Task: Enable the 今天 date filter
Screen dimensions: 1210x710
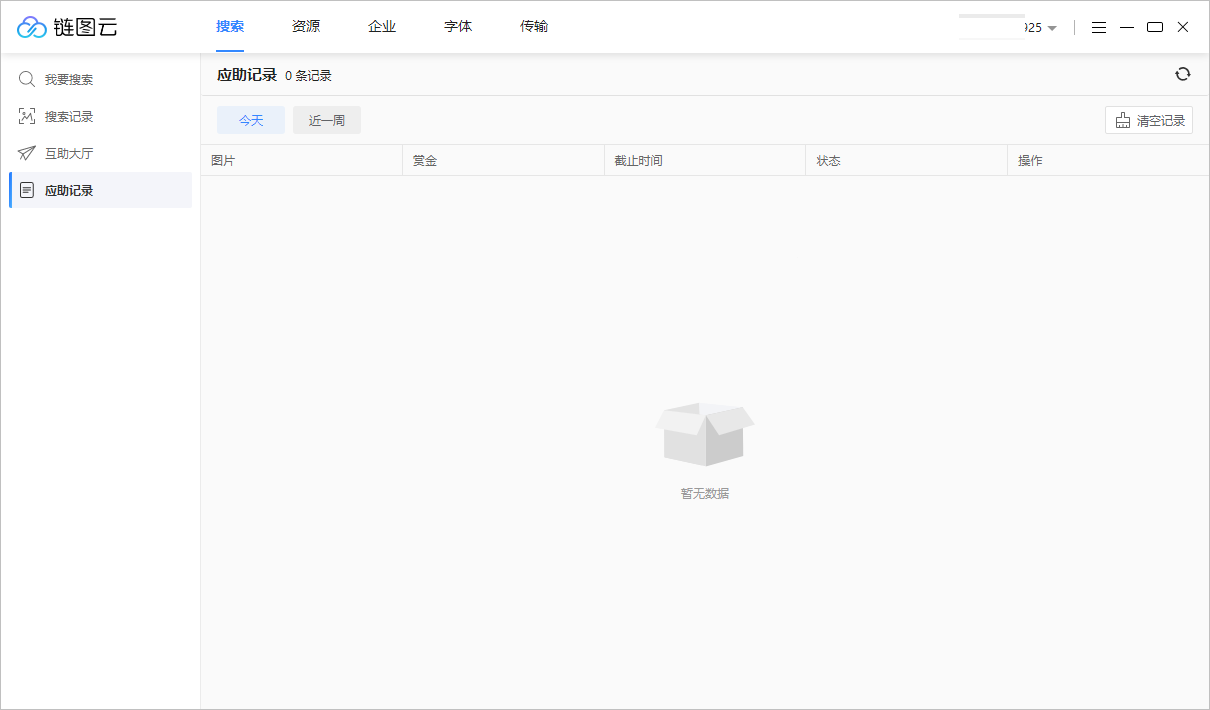Action: click(250, 119)
